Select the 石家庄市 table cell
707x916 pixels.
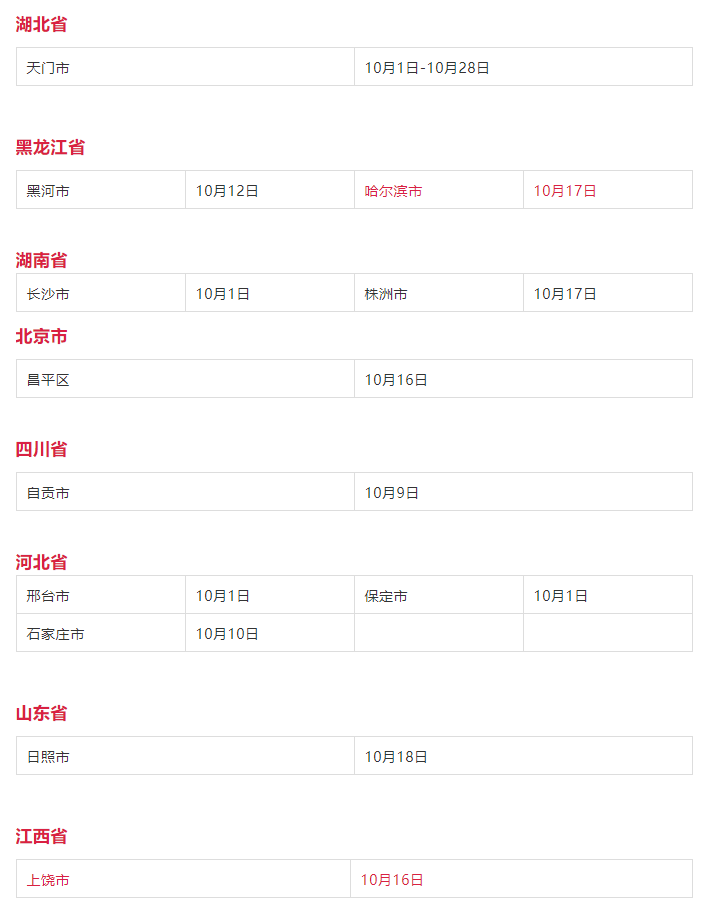(55, 634)
